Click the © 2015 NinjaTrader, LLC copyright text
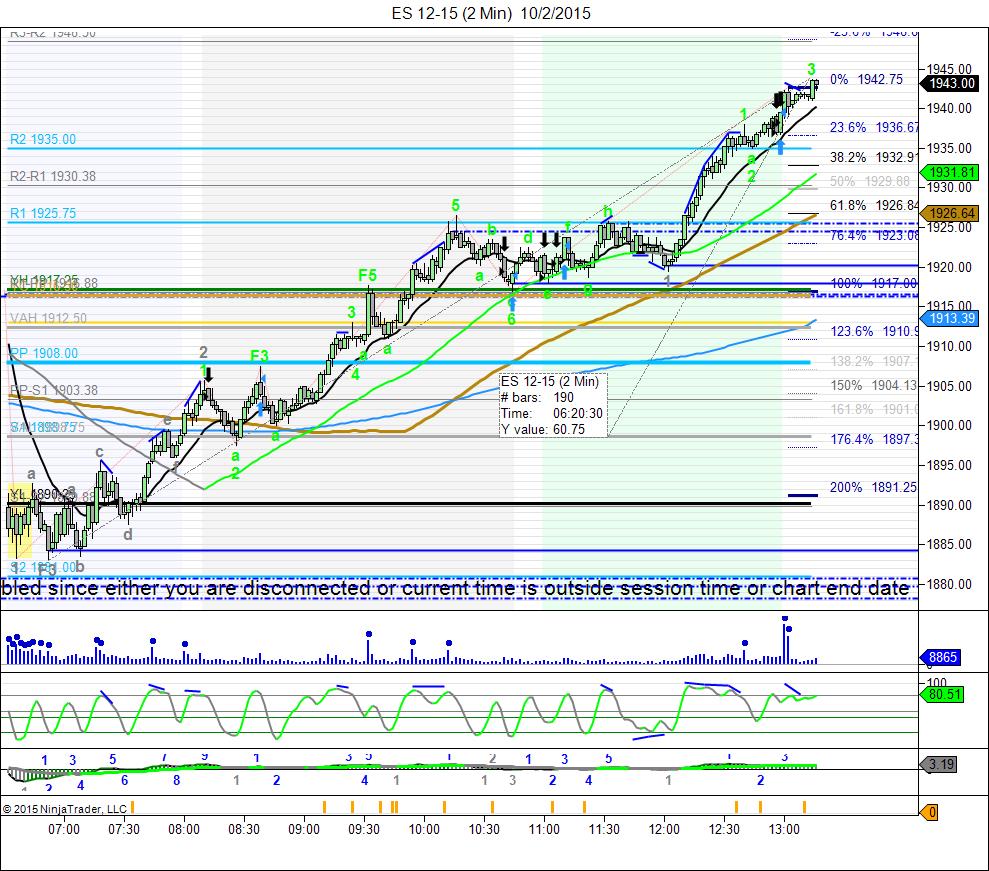The image size is (989, 871). 65,809
